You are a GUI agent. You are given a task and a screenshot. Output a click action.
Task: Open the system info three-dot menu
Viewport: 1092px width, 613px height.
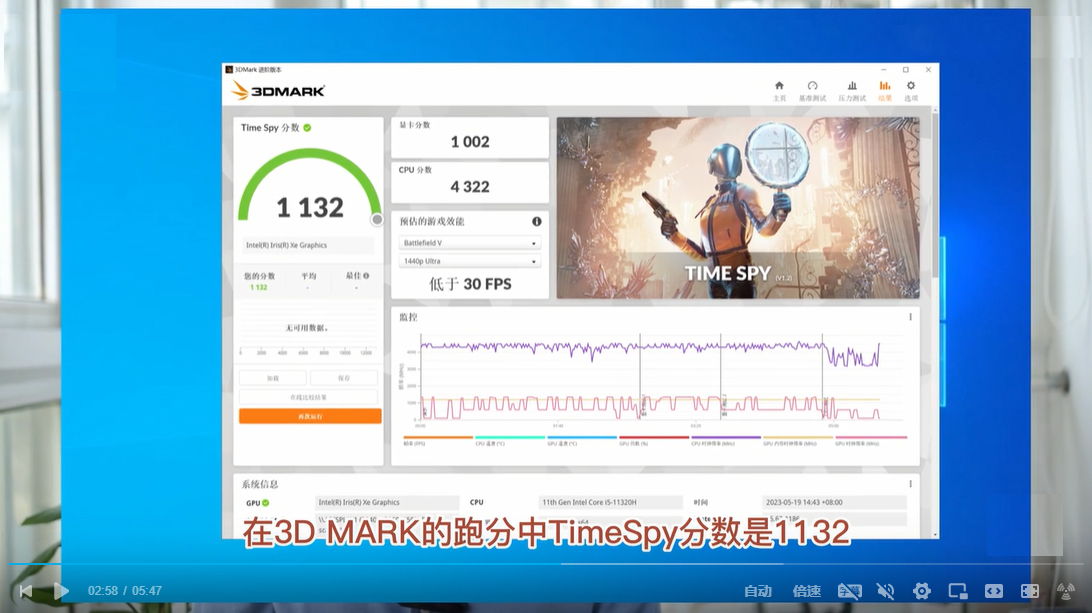click(910, 483)
